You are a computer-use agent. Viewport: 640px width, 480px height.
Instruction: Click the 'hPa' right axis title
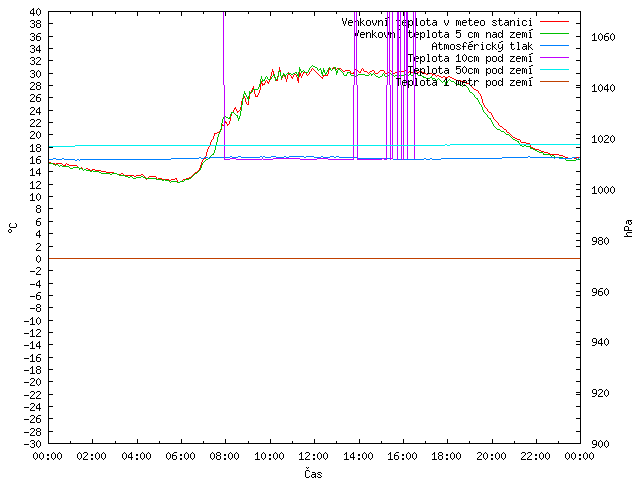point(629,228)
